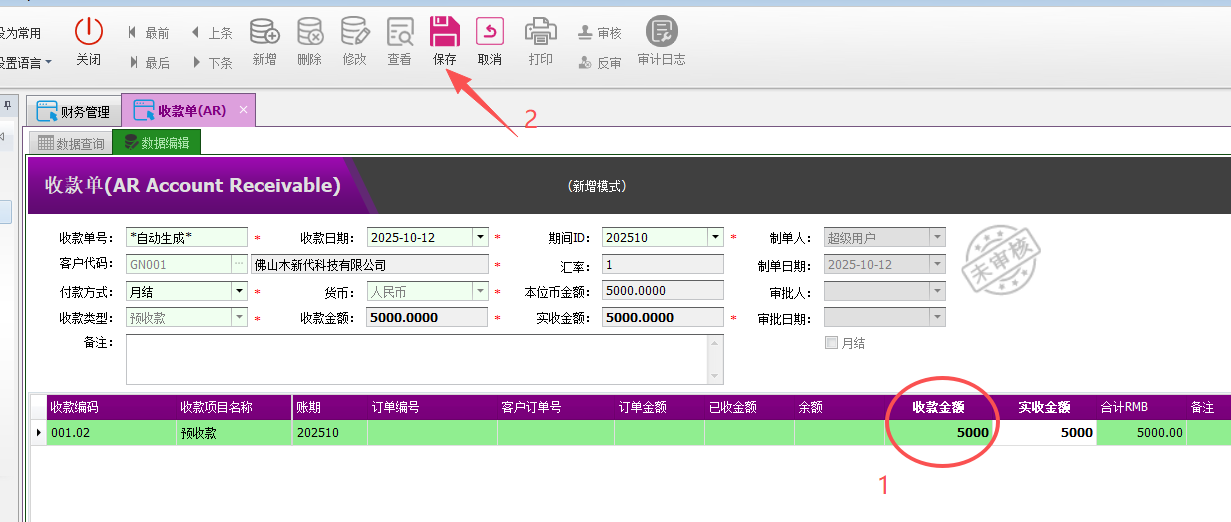1231x522 pixels.
Task: Click the 备注 text area
Action: pyautogui.click(x=417, y=359)
